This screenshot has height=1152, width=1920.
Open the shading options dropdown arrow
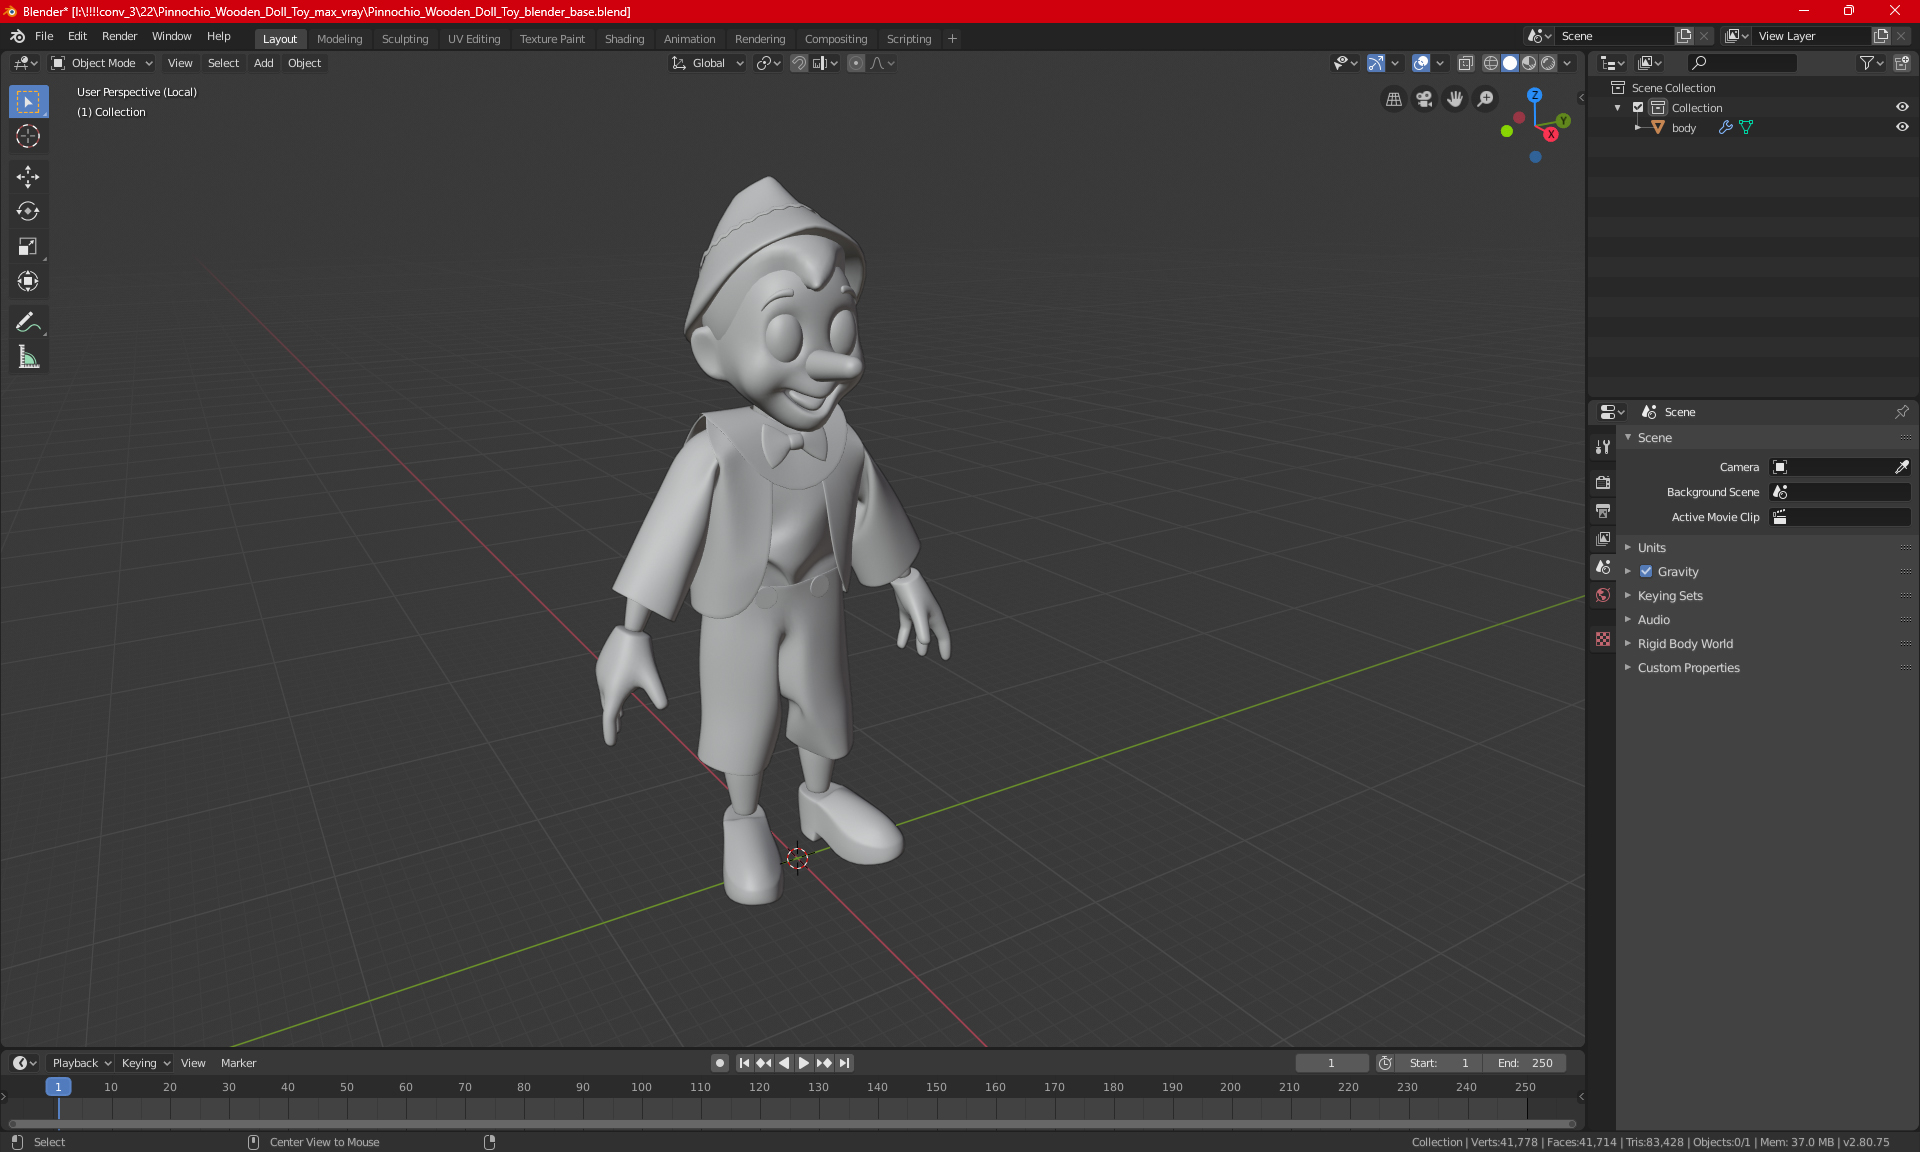click(x=1568, y=63)
